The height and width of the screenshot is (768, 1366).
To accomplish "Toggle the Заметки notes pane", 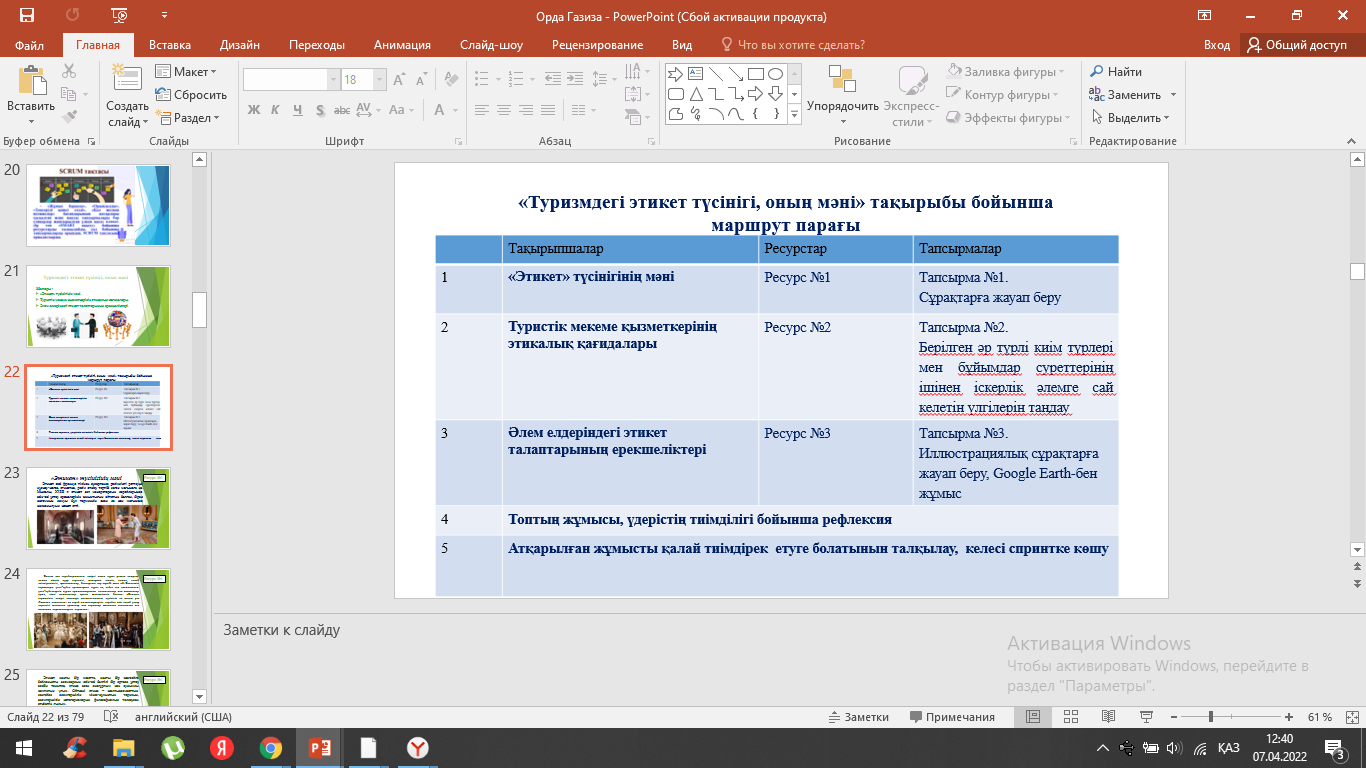I will coord(857,717).
